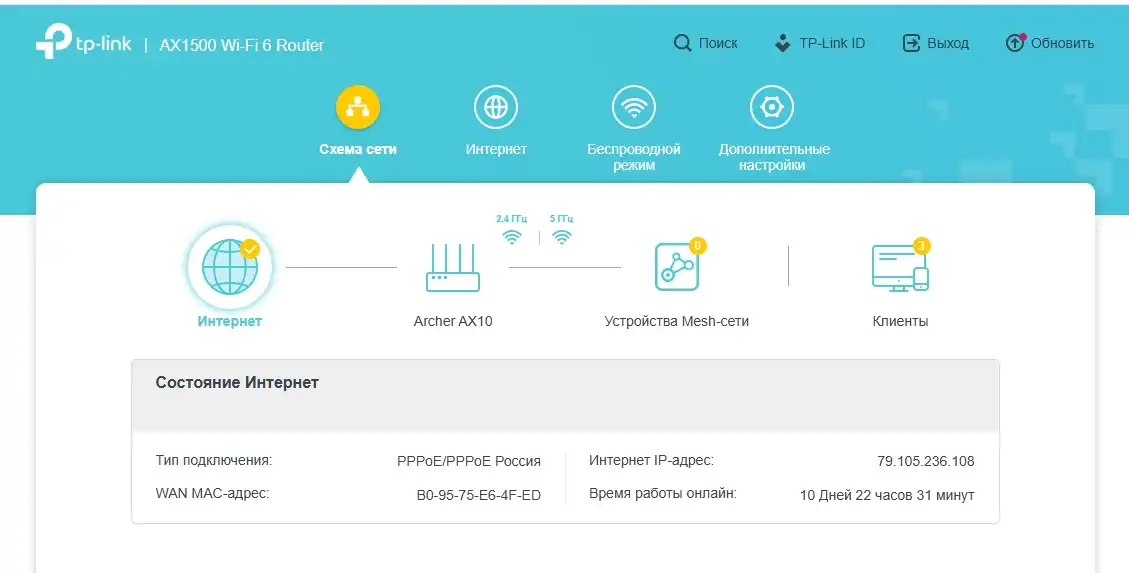The width and height of the screenshot is (1129, 573).
Task: Open the Клиенты devices icon
Action: 900,267
